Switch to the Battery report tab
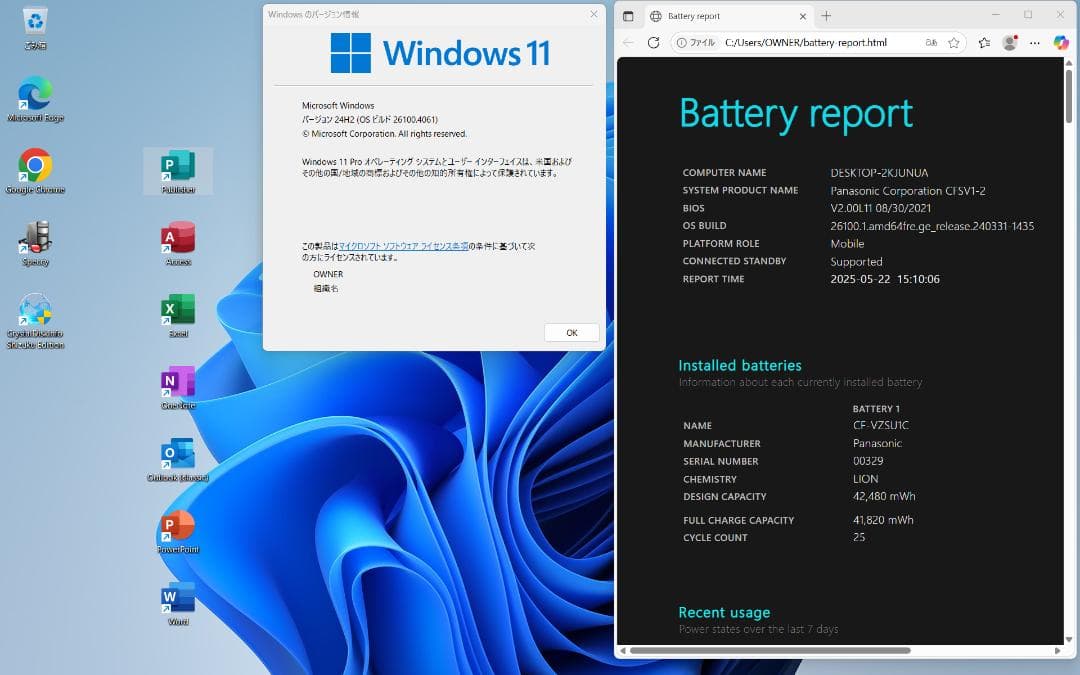 720,16
